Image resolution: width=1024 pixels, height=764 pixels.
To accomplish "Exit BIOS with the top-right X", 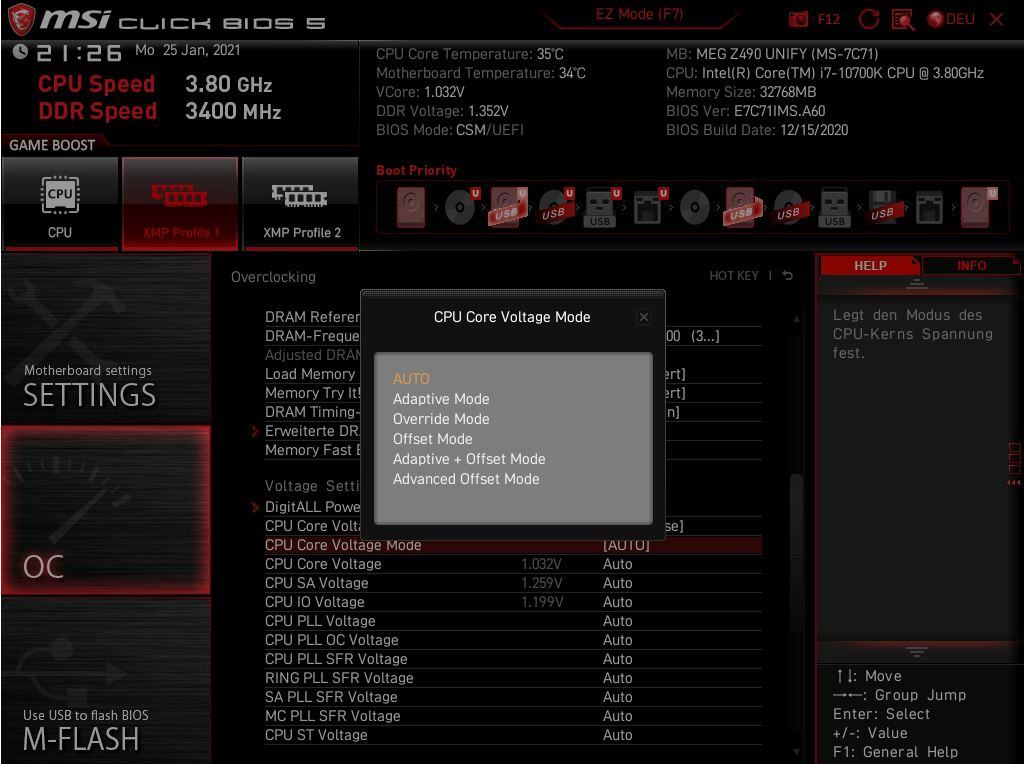I will click(x=997, y=20).
